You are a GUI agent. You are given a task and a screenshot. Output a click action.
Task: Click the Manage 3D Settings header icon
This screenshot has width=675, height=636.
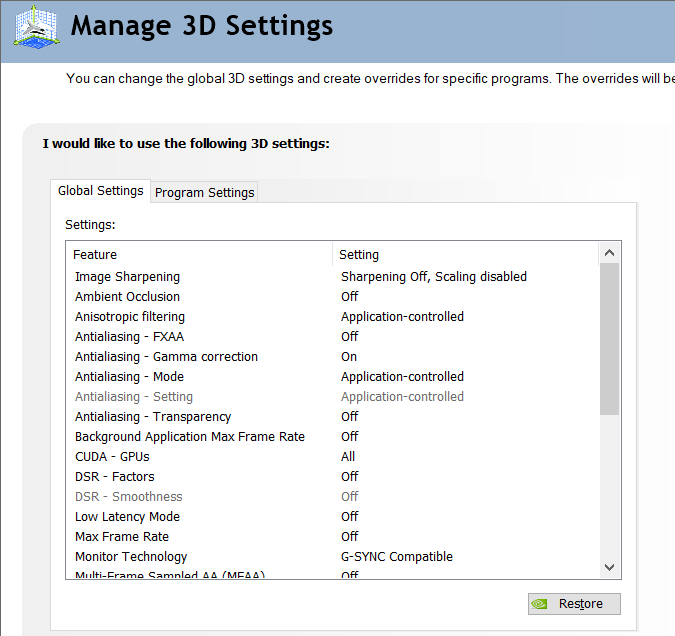pos(34,27)
